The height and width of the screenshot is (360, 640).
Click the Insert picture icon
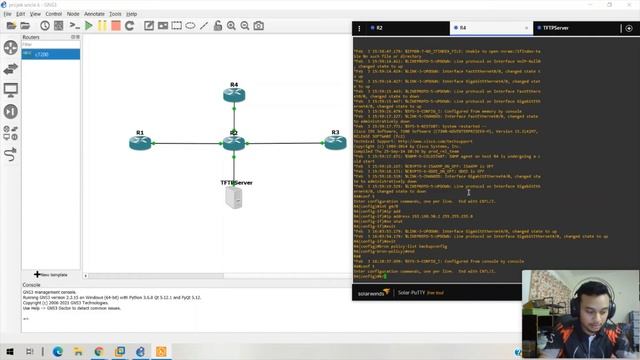pyautogui.click(x=163, y=26)
